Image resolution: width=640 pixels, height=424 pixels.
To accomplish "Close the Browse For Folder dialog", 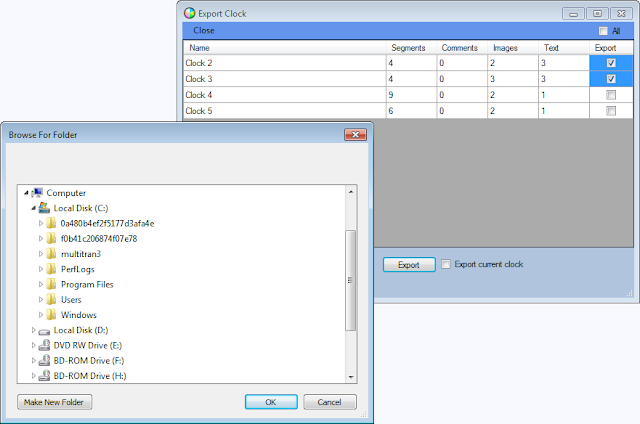I will tap(356, 135).
